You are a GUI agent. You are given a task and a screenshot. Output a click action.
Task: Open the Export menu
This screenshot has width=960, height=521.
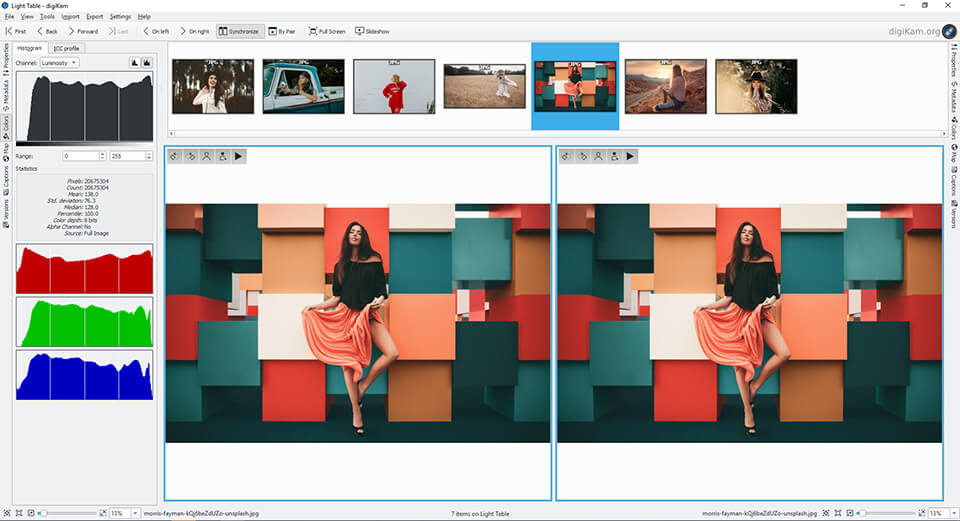coord(94,17)
